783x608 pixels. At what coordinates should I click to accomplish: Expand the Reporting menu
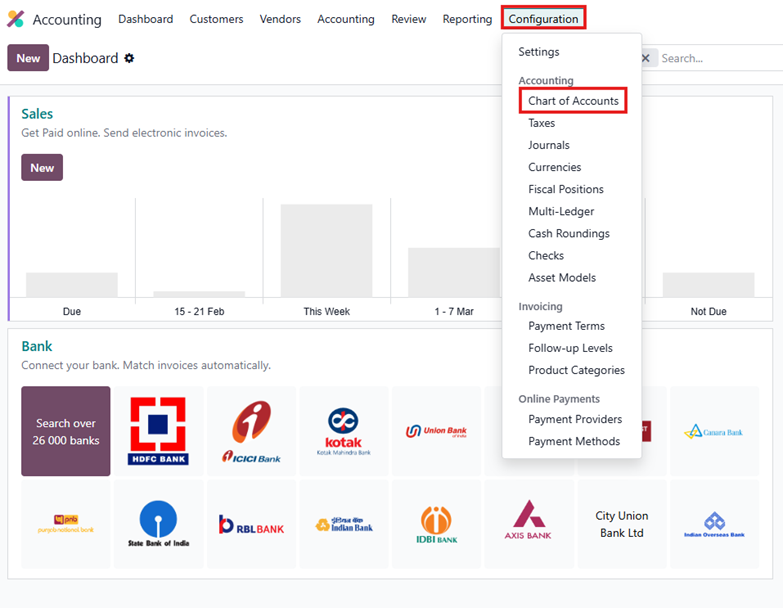click(x=467, y=19)
